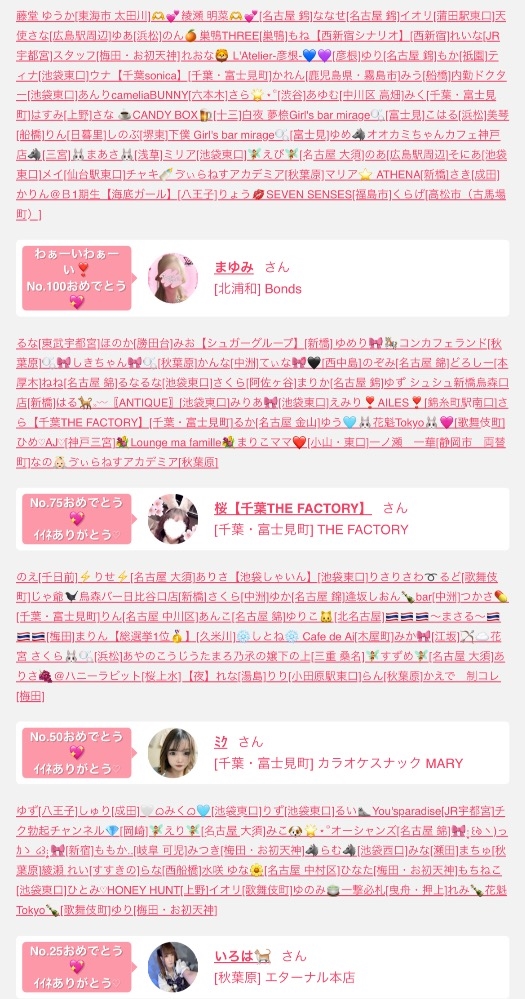Open まゆみ's profile avatar thumbnail
Screen dimensions: 525x999
point(173,278)
